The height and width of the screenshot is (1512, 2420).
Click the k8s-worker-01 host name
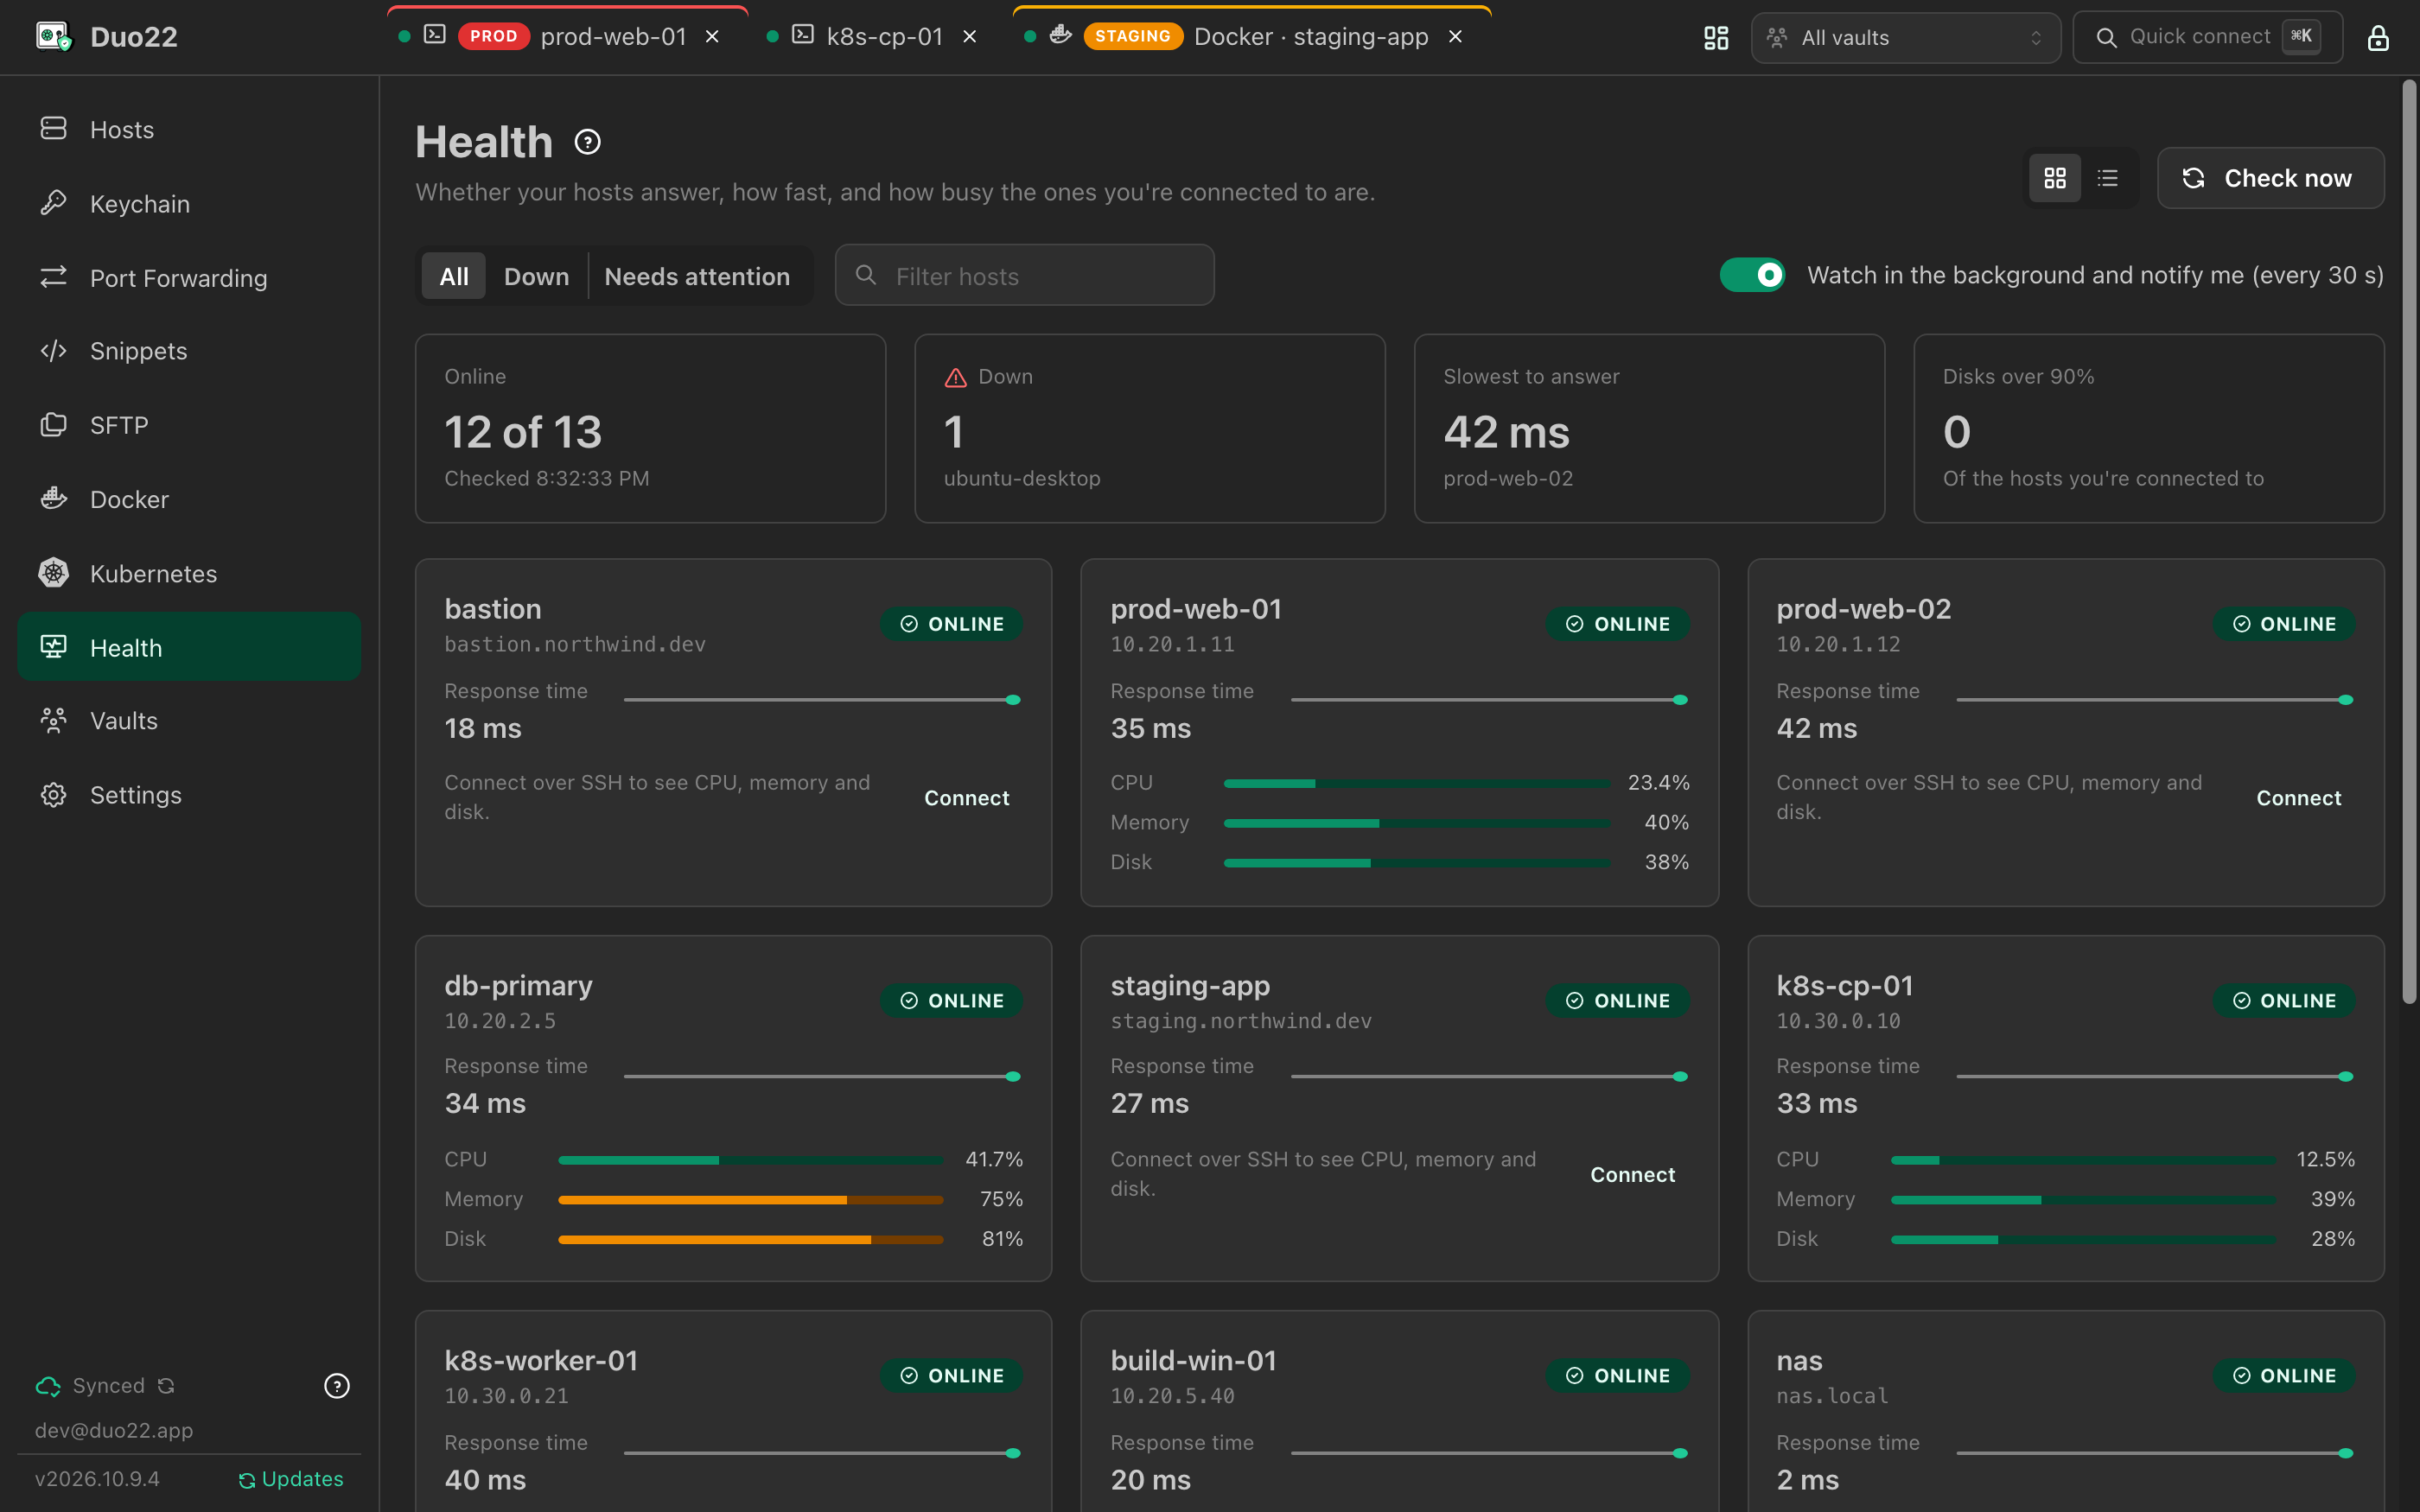pyautogui.click(x=541, y=1360)
